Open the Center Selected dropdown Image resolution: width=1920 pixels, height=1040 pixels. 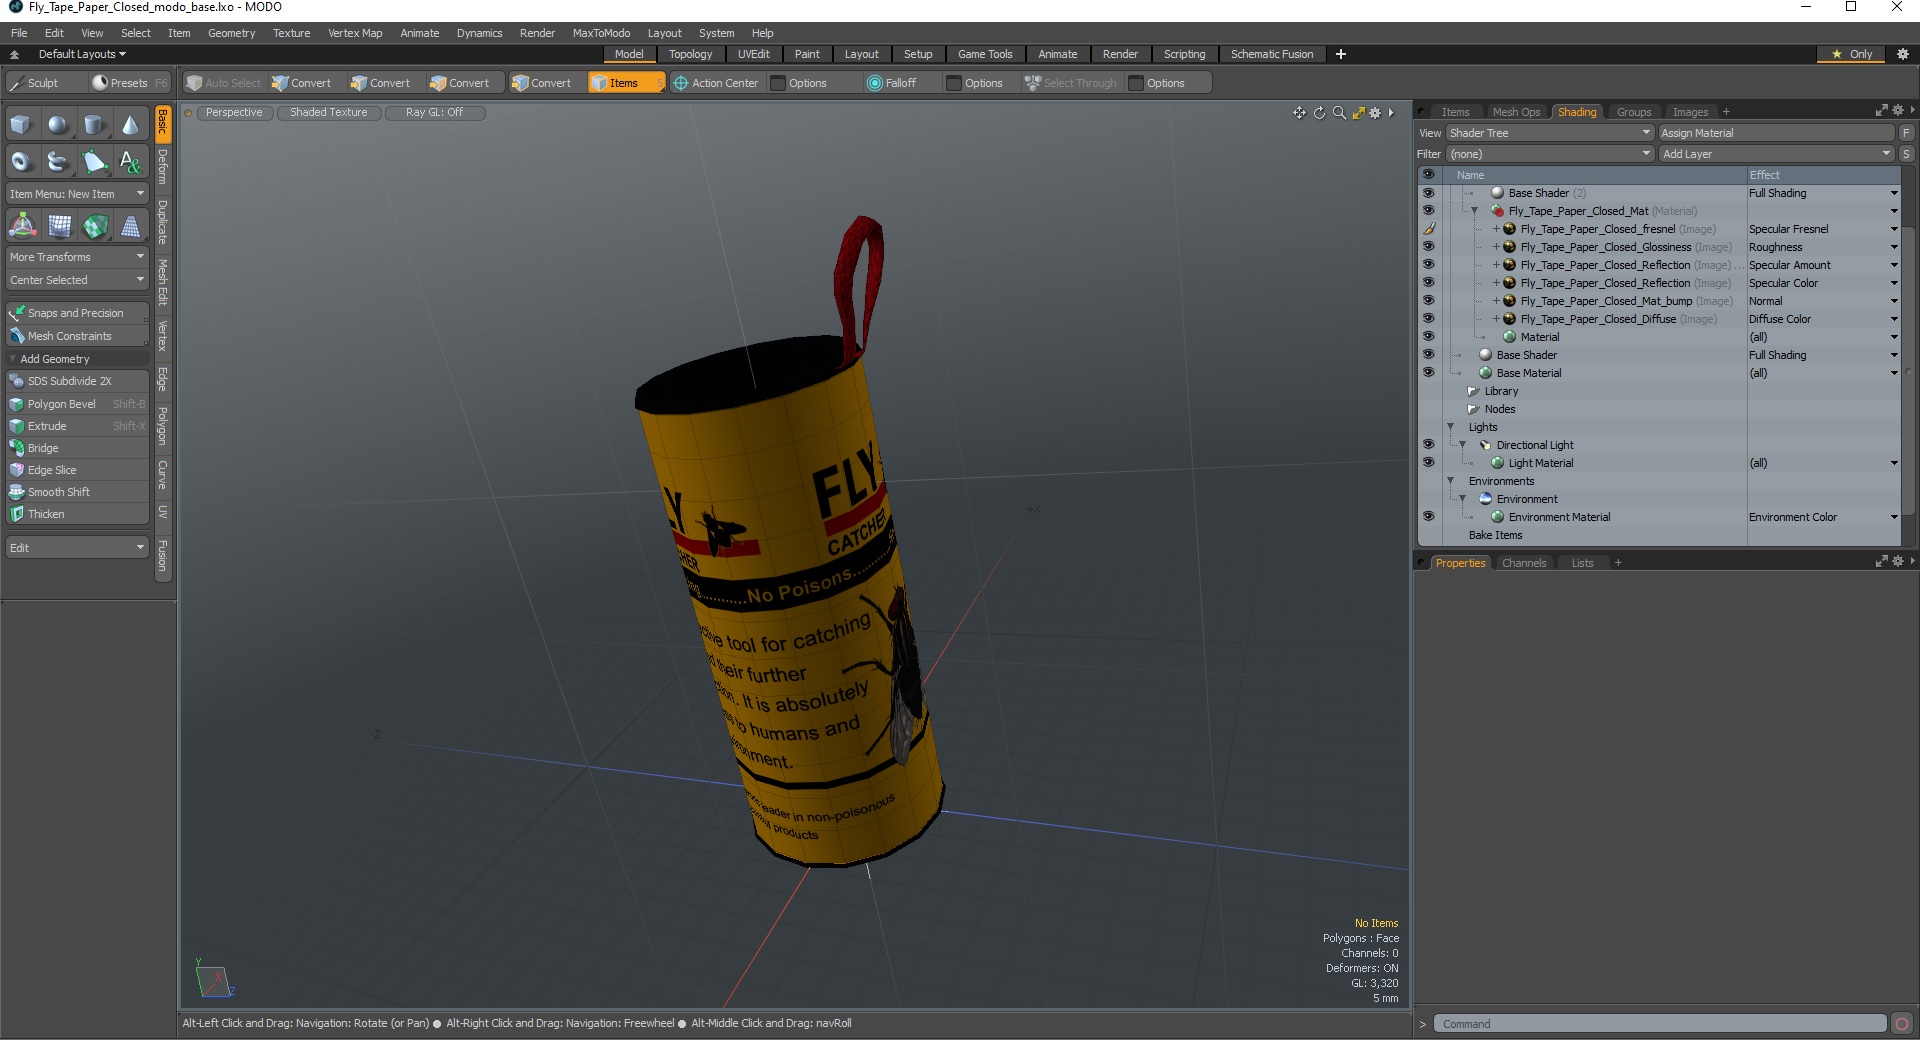click(77, 280)
